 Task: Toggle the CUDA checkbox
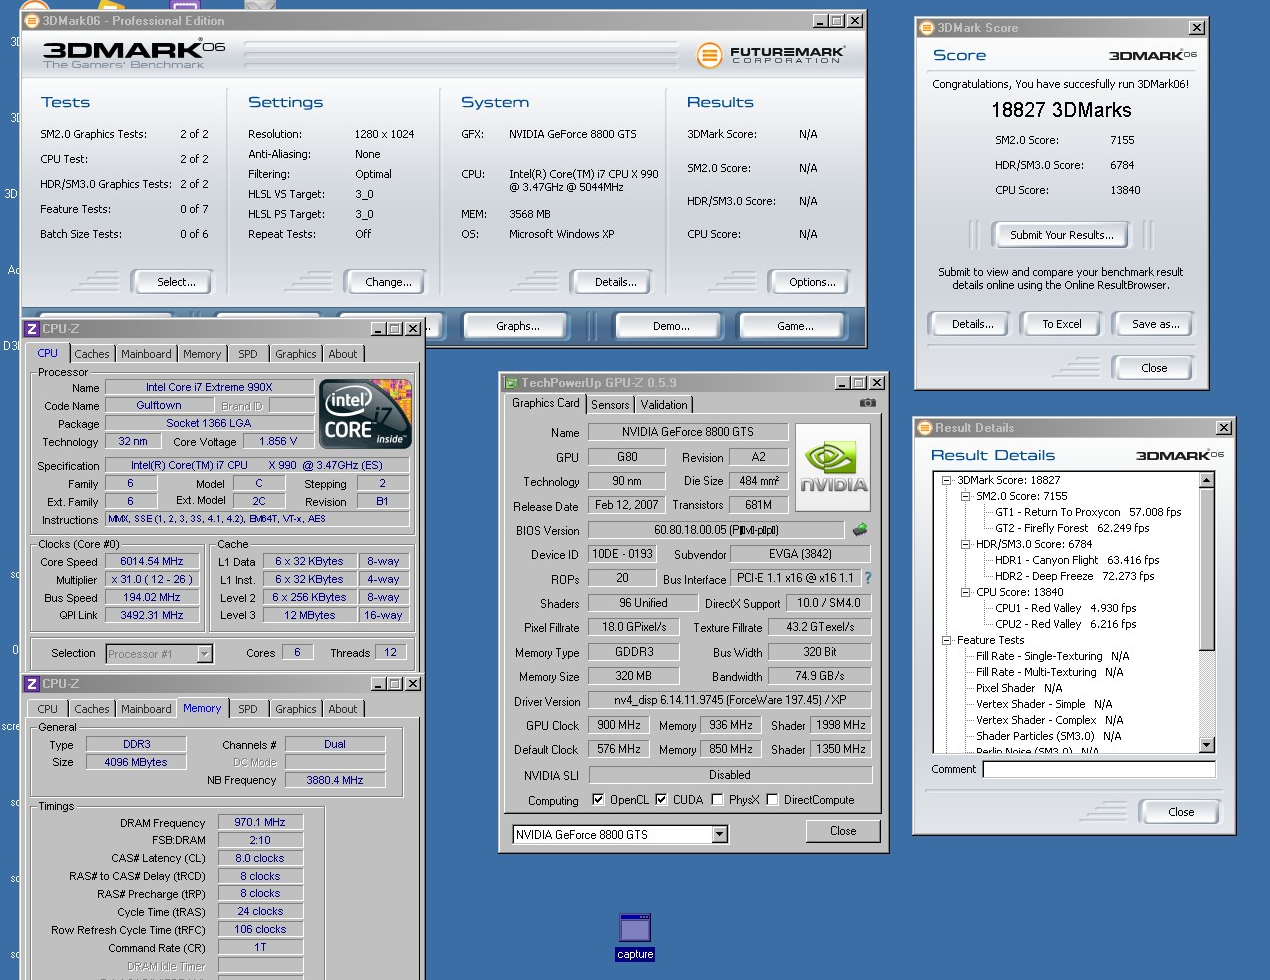click(661, 800)
